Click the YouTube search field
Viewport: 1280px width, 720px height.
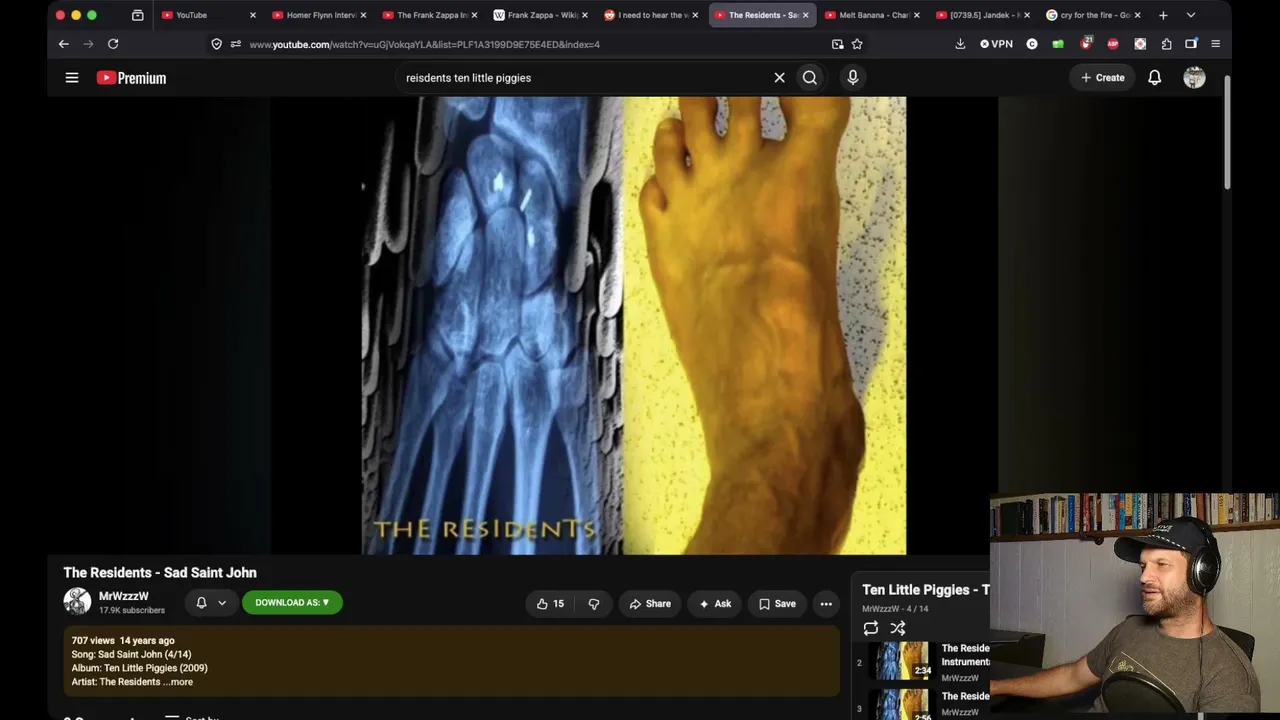[585, 77]
